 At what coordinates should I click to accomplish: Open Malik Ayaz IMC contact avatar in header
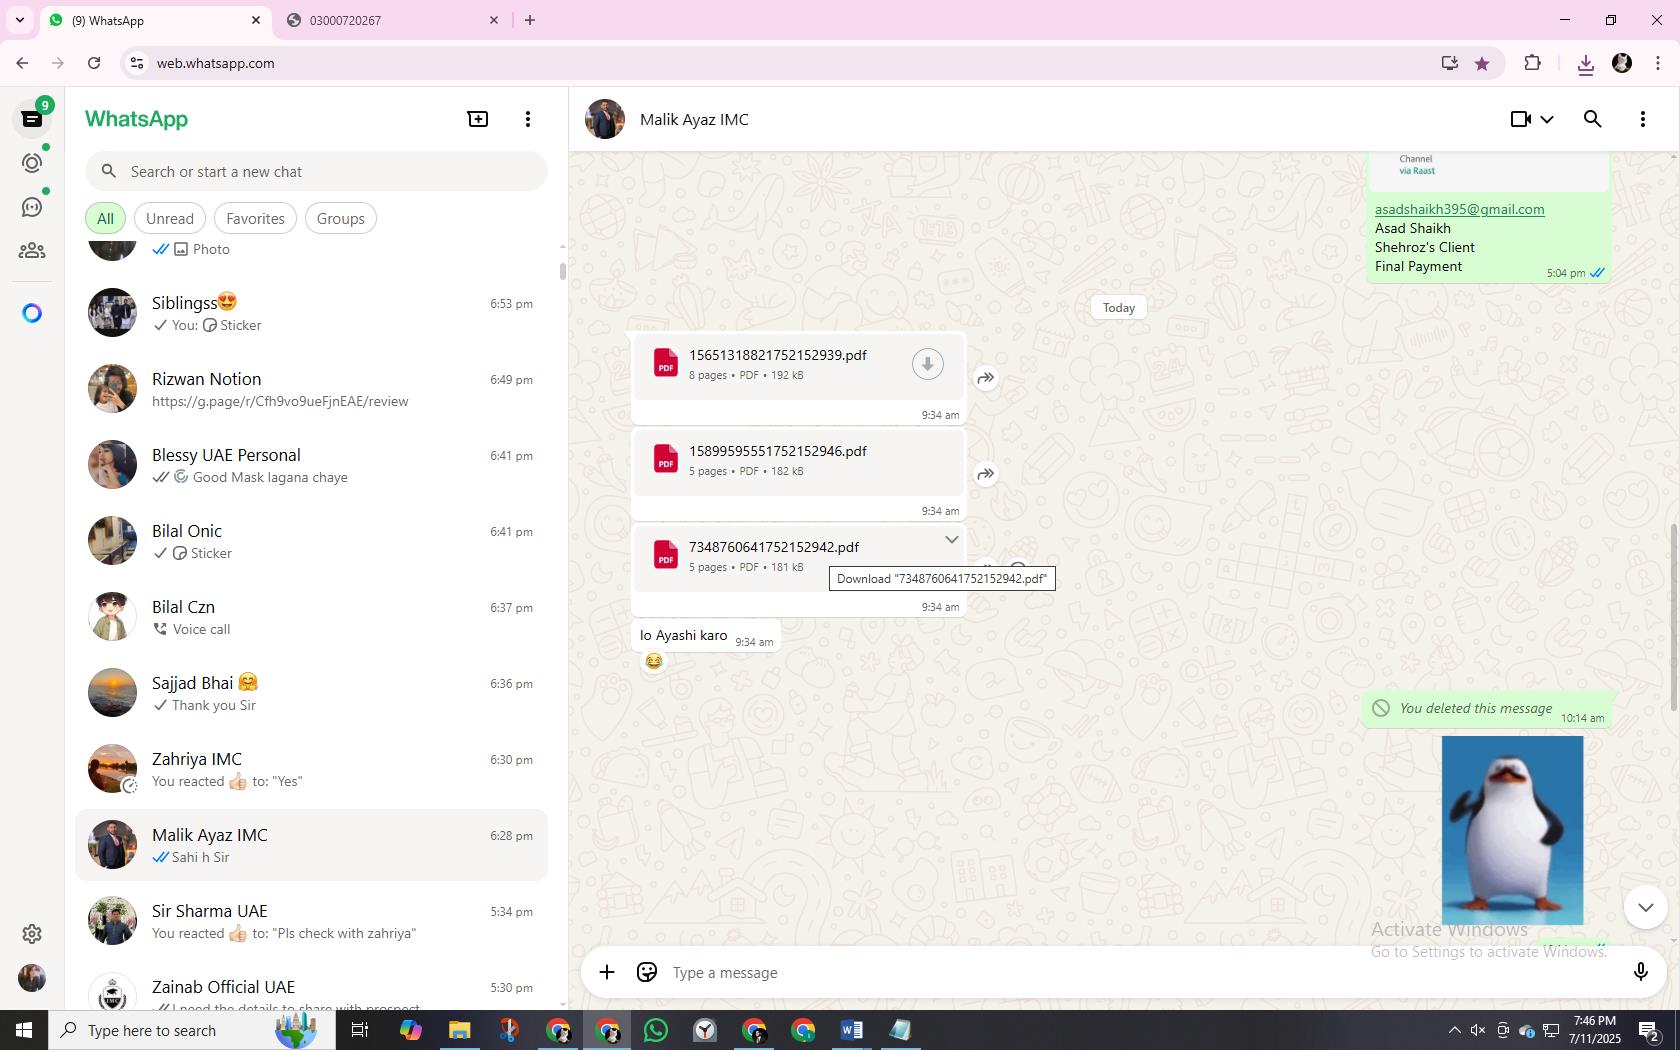(x=605, y=119)
